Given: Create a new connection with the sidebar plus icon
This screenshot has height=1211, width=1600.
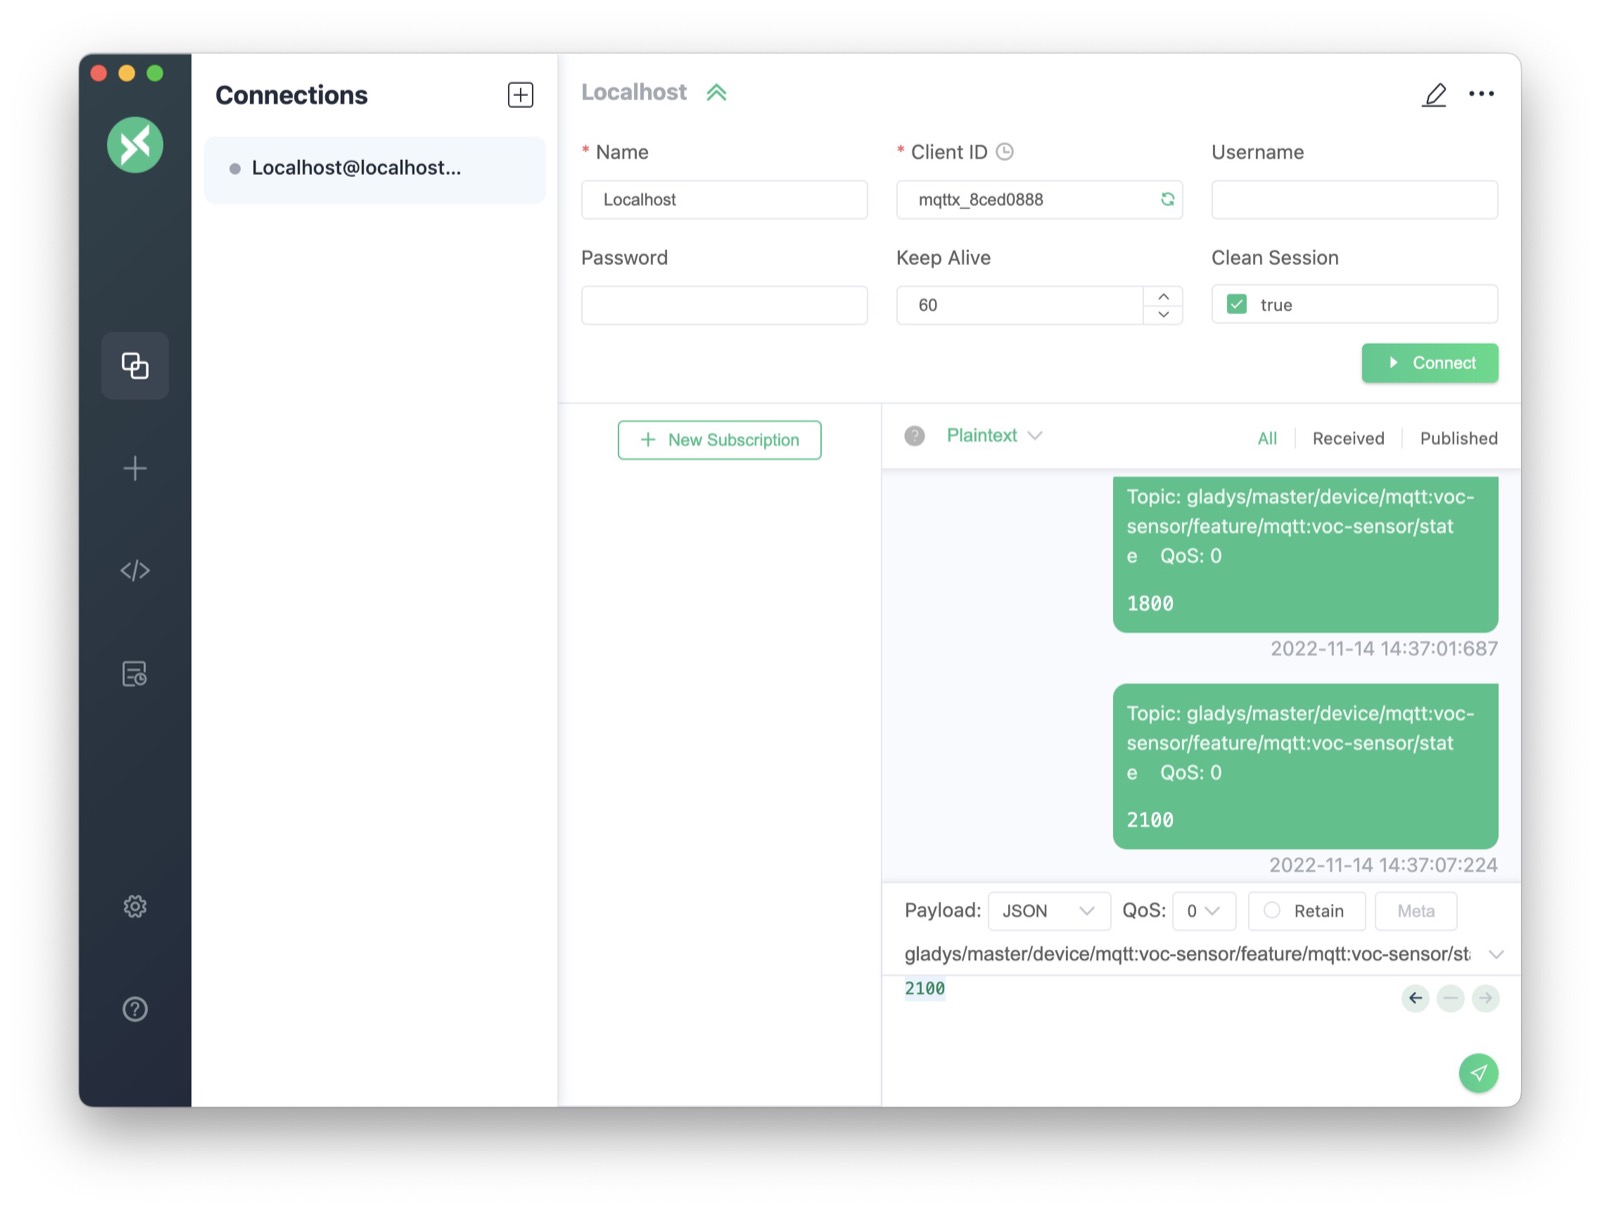Looking at the screenshot, I should pos(135,468).
